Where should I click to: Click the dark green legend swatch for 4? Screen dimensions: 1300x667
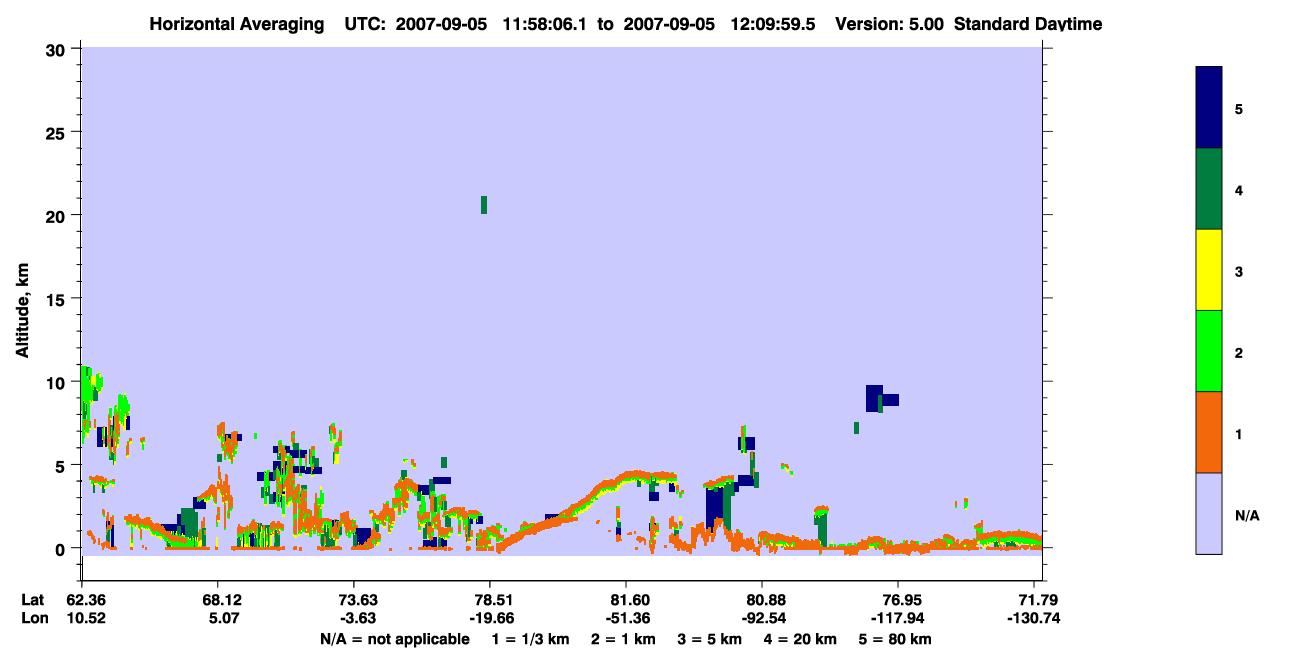1209,189
